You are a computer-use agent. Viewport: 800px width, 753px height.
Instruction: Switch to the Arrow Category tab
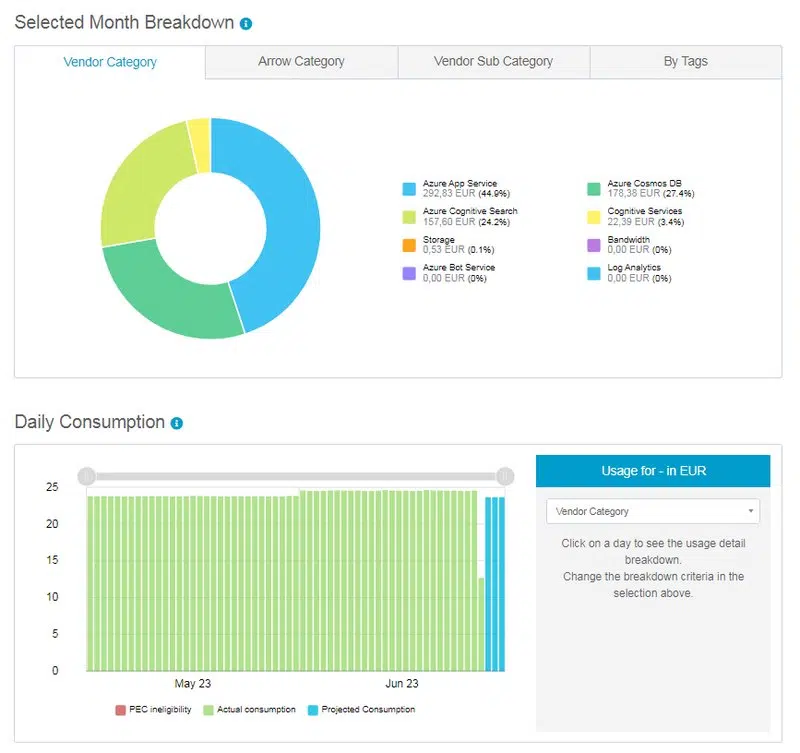click(300, 62)
